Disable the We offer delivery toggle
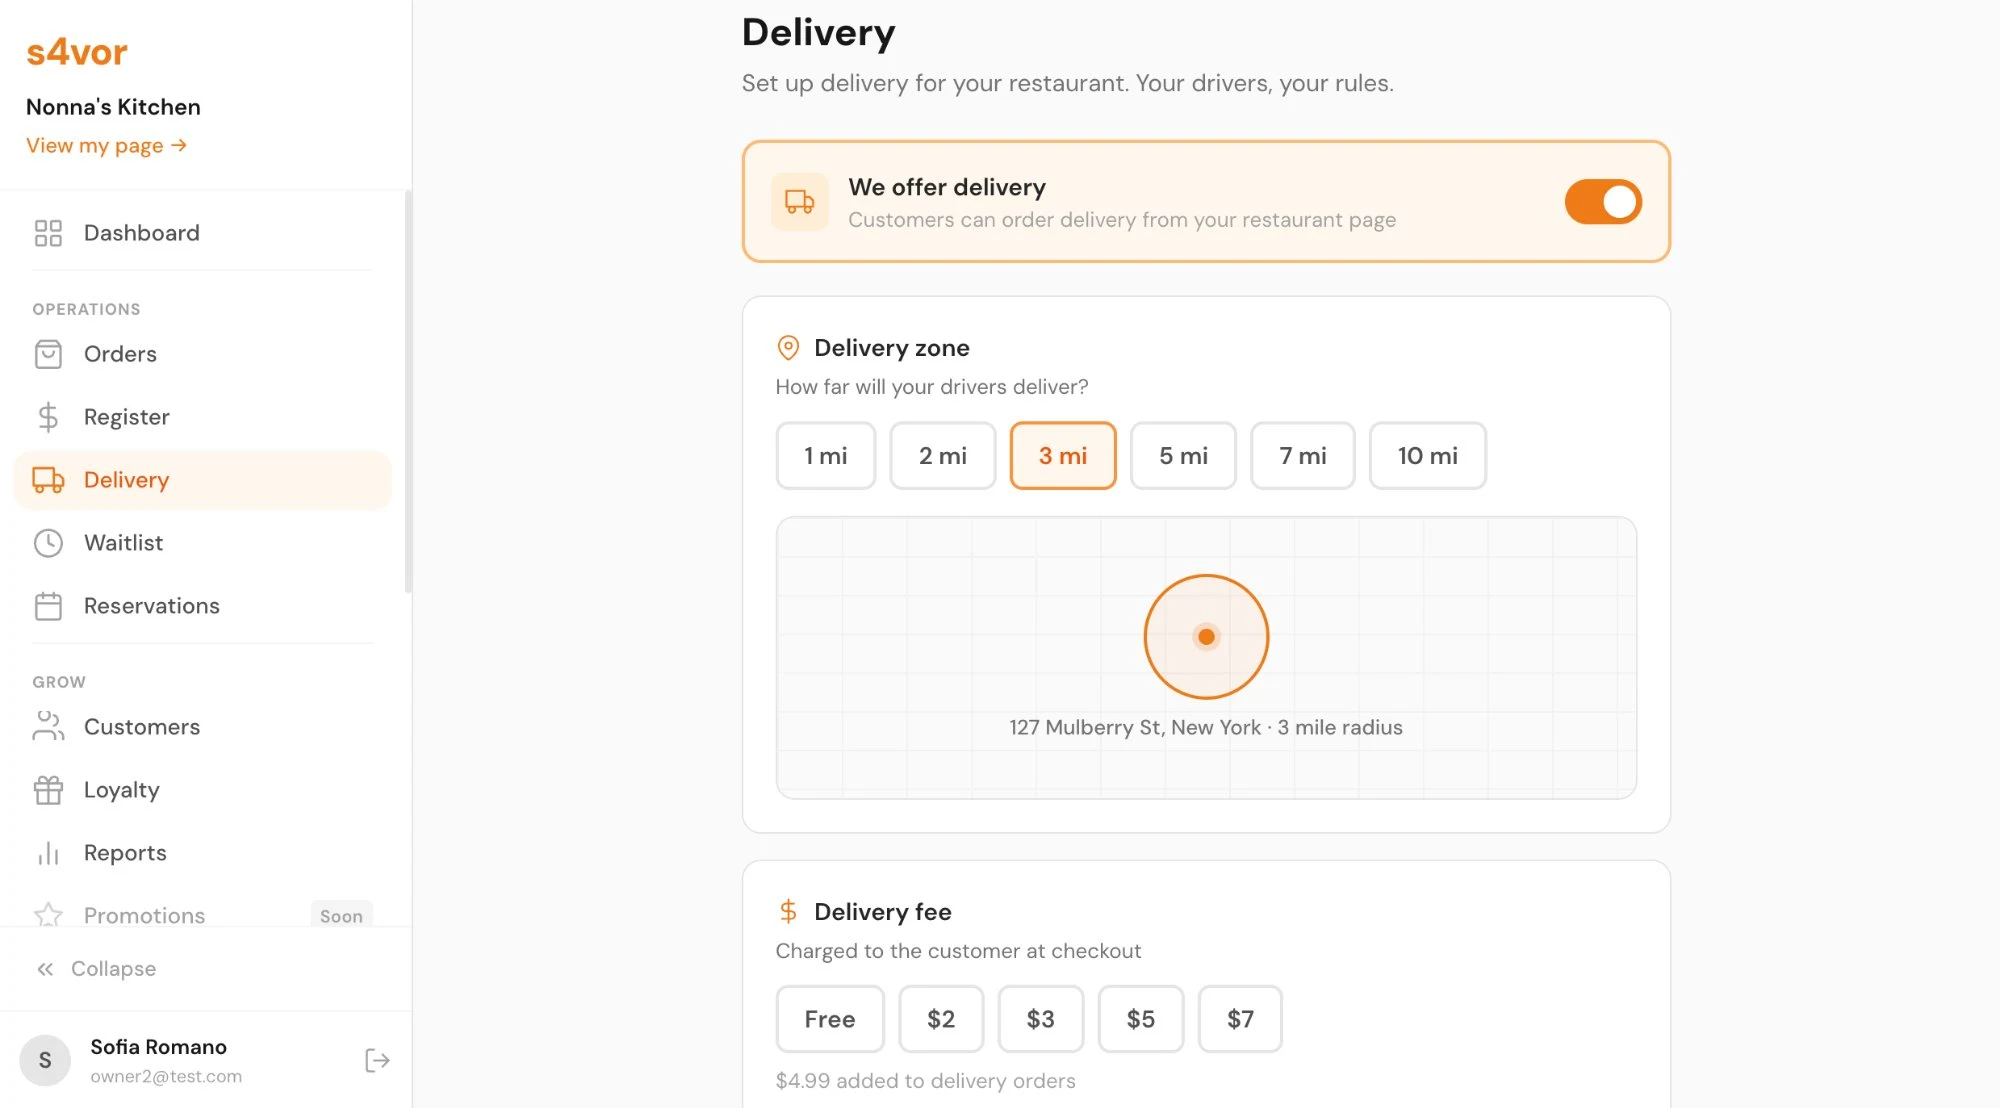This screenshot has width=2000, height=1108. [1602, 201]
